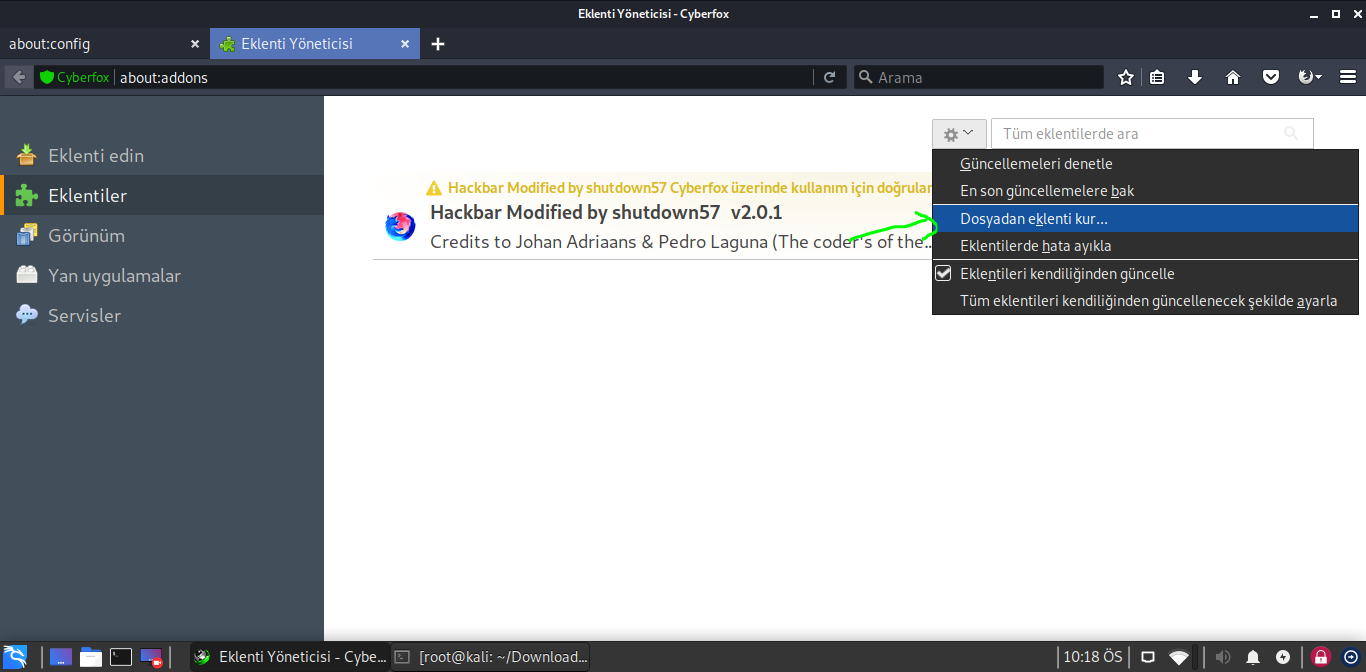Open the Cyberfox dropdown toolbar button
The height and width of the screenshot is (672, 1366).
(1309, 77)
